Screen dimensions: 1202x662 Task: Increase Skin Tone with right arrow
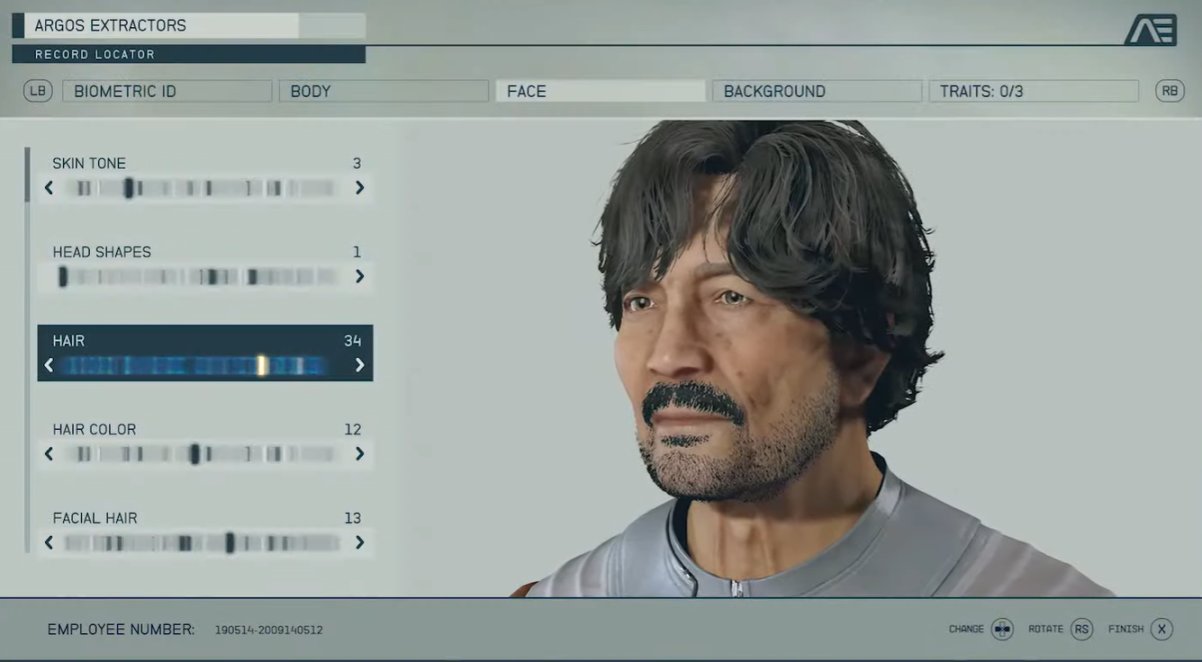(359, 187)
